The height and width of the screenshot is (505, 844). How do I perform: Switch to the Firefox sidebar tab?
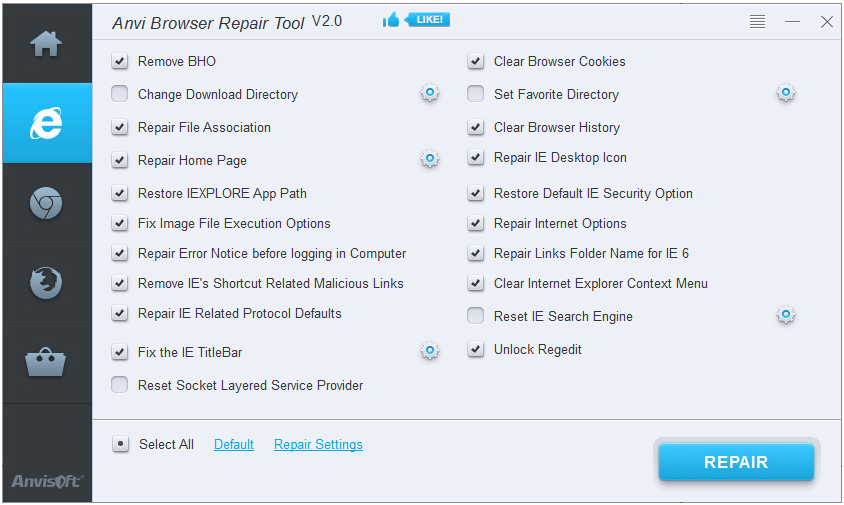coord(46,283)
